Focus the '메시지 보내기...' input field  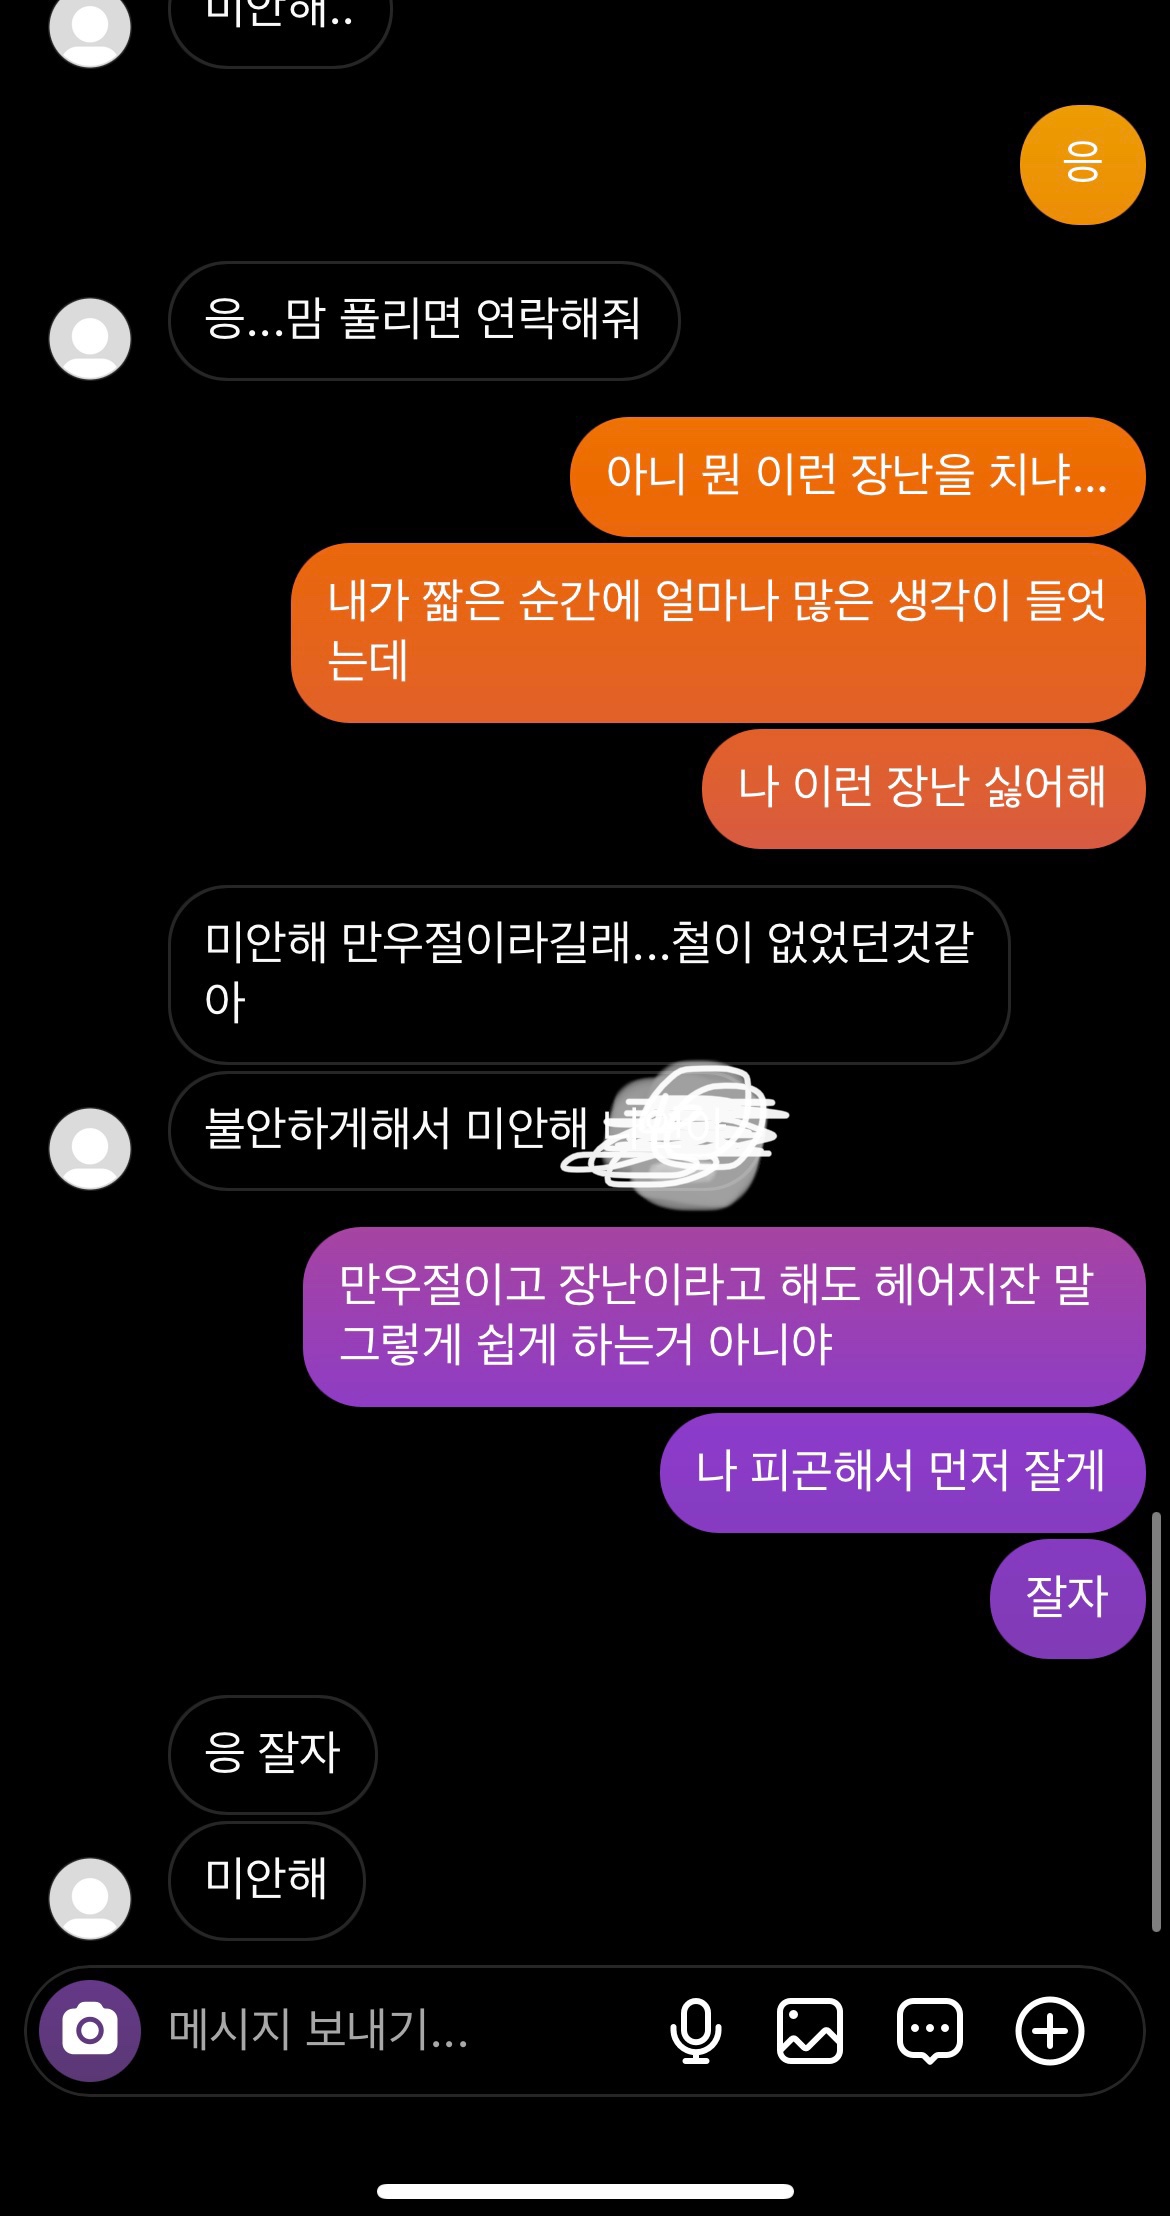[400, 2030]
